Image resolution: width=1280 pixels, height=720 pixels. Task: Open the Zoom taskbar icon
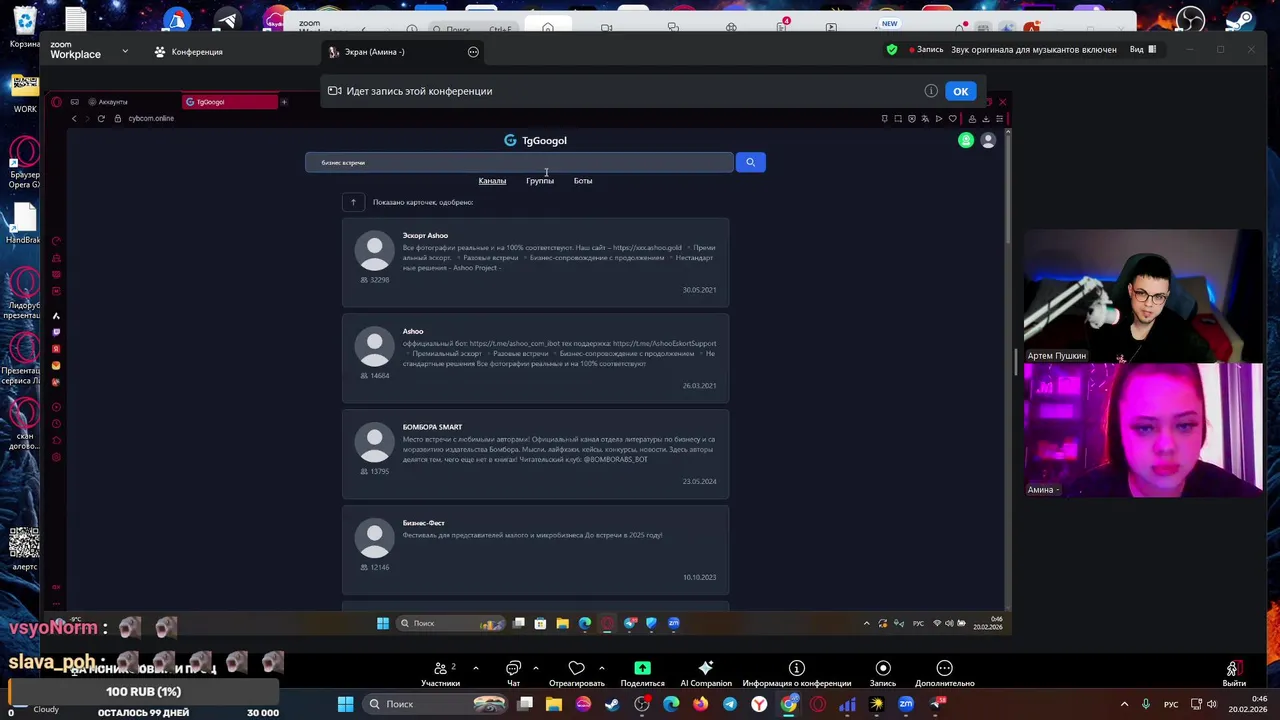pos(906,704)
